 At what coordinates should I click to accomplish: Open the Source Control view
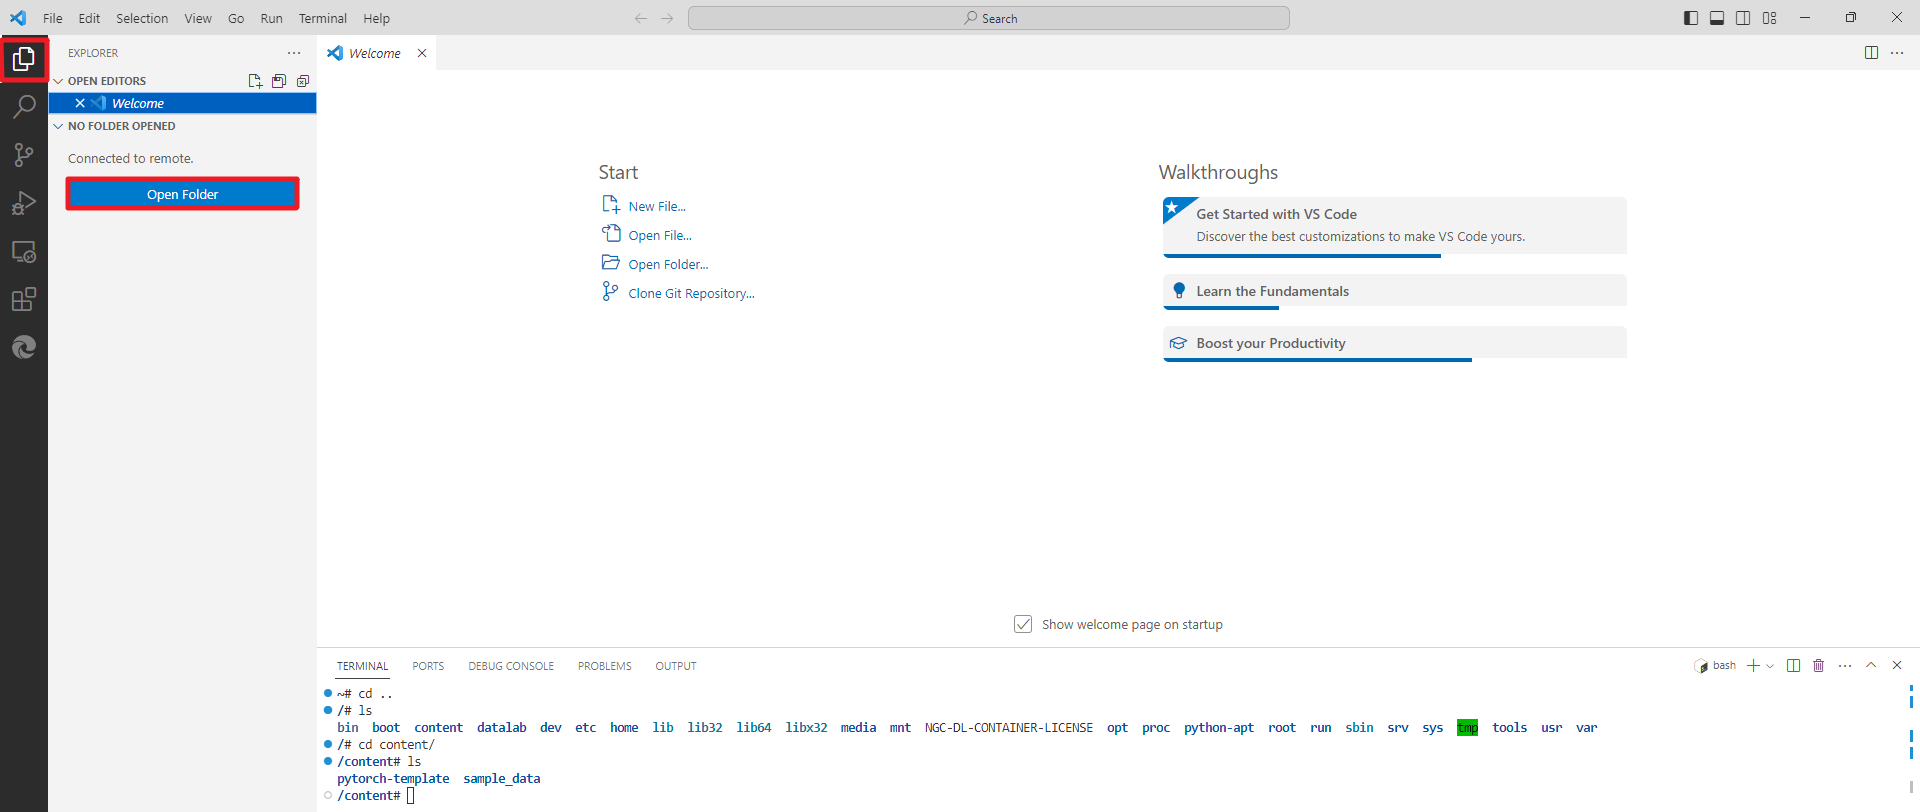click(x=24, y=155)
